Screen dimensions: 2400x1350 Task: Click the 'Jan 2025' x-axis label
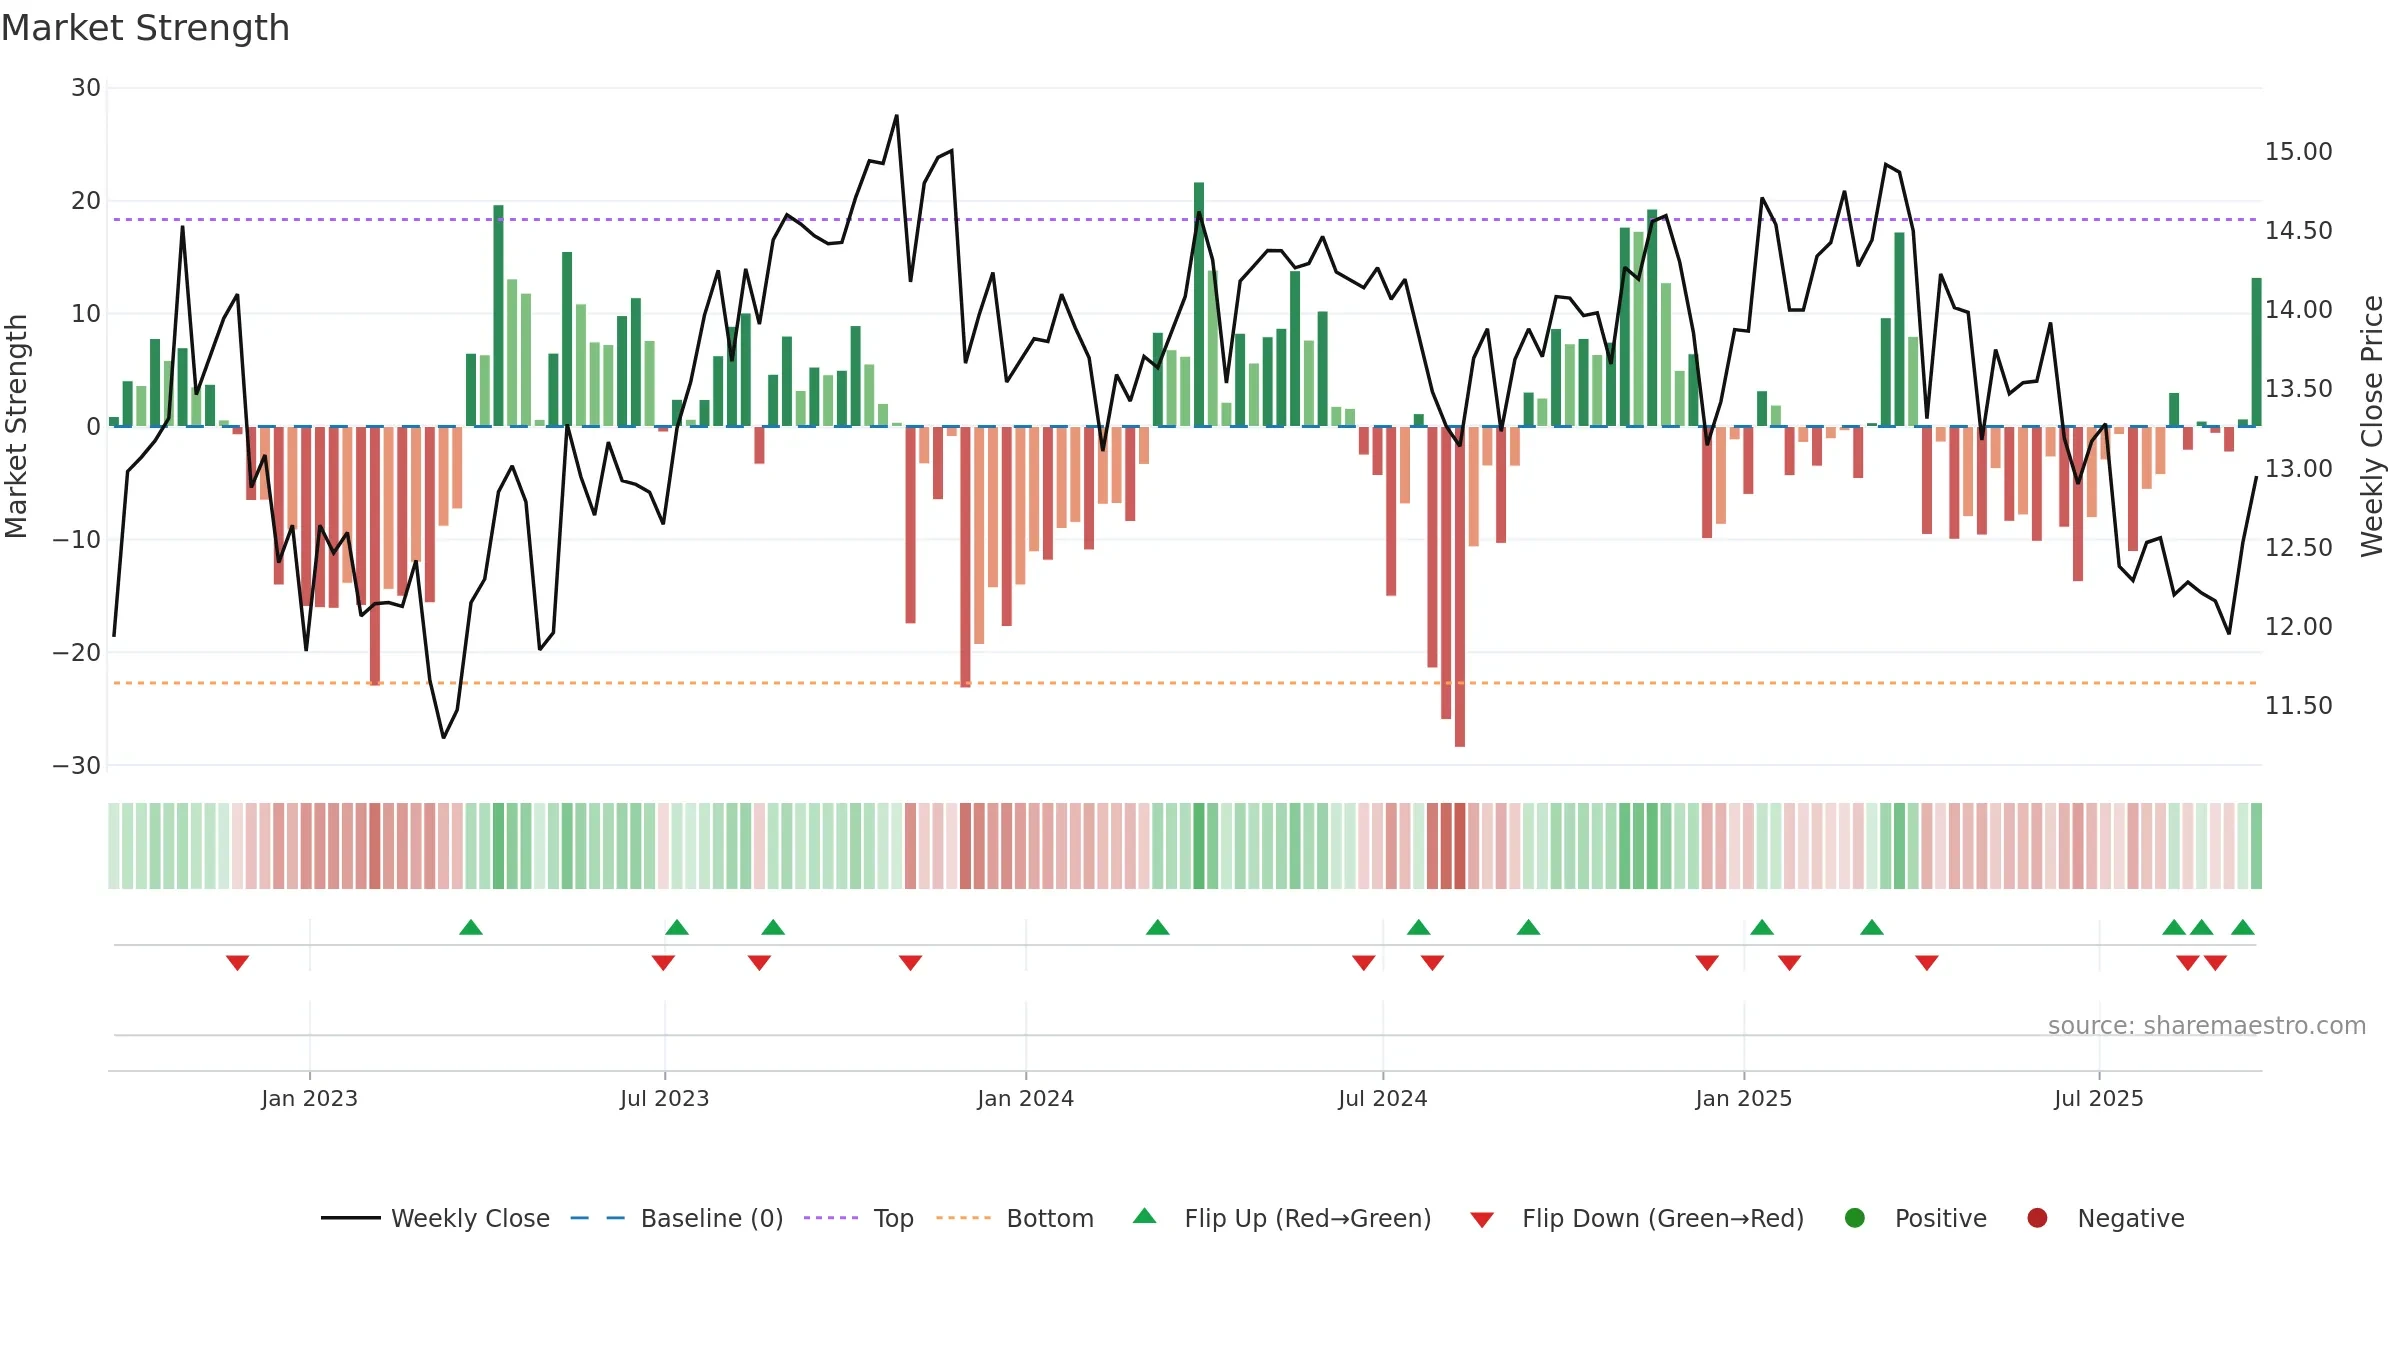coord(1744,1098)
